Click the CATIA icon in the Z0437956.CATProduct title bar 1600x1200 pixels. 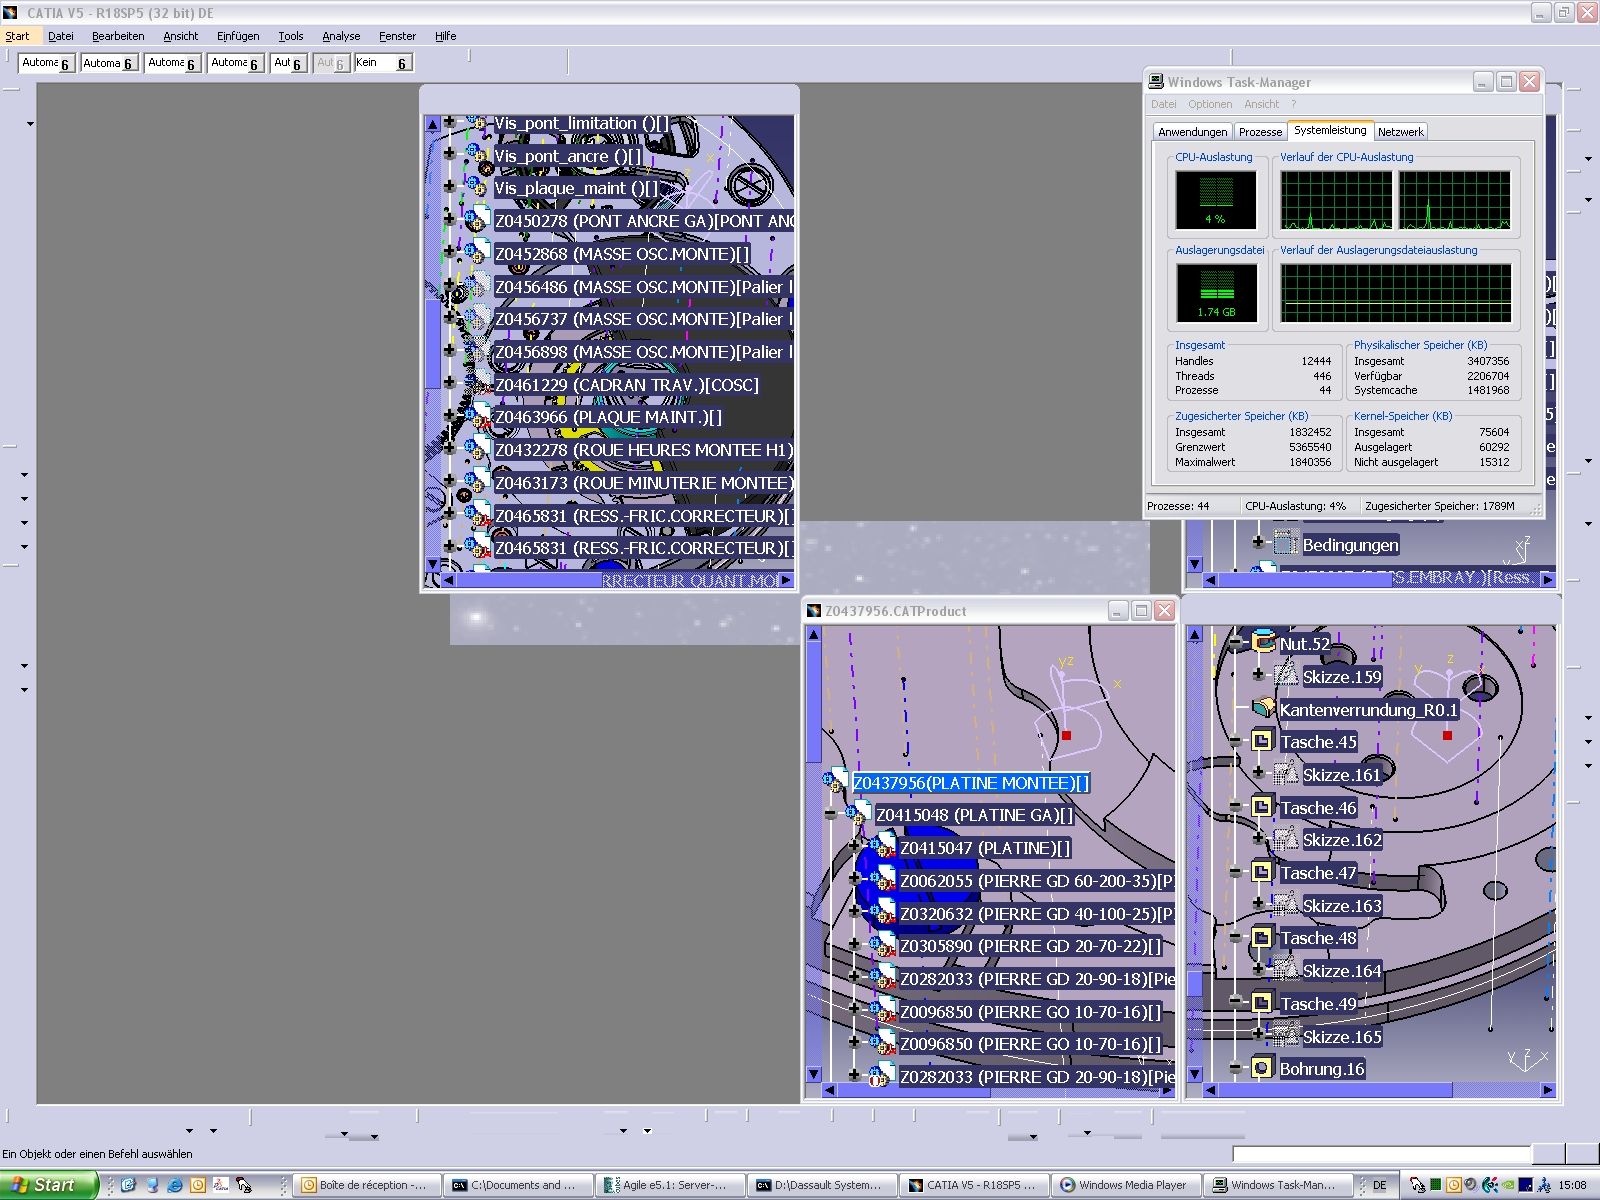pos(814,611)
